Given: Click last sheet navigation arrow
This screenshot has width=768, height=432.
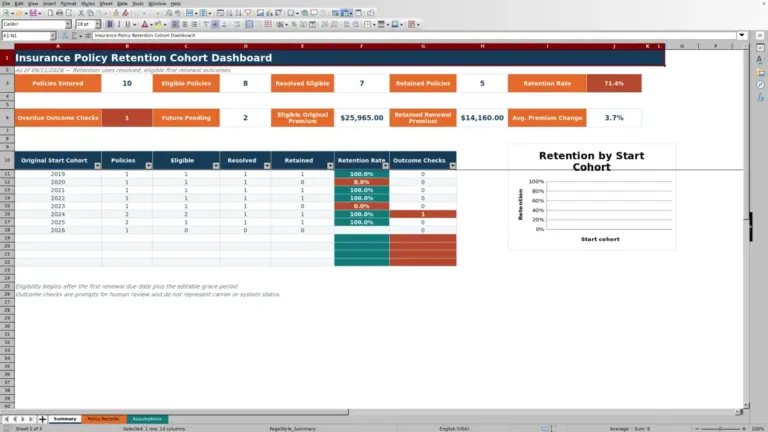Looking at the screenshot, I should [x=31, y=419].
